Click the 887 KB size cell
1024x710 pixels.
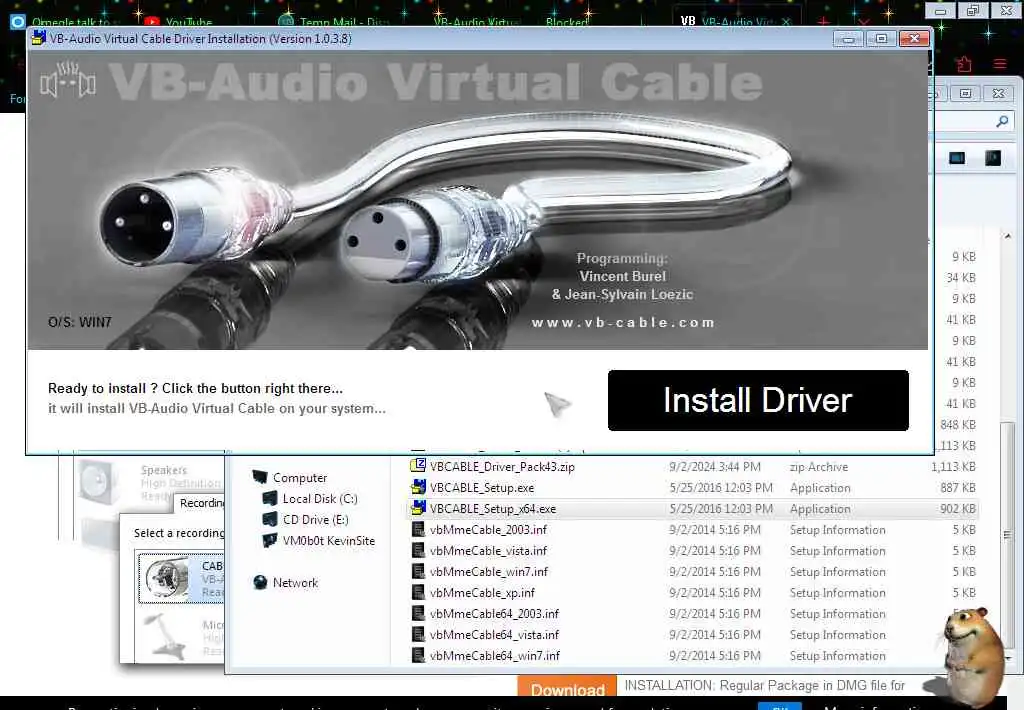pyautogui.click(x=957, y=488)
